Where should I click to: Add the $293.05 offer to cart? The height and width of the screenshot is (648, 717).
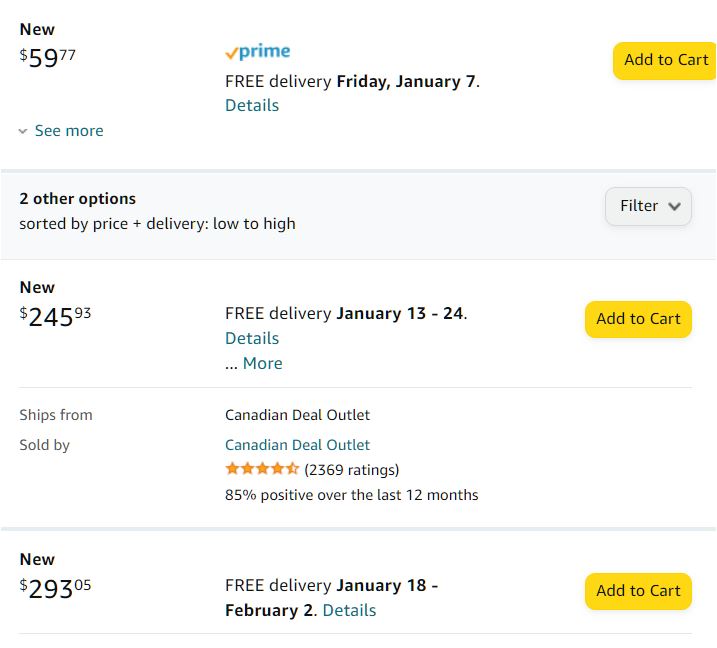coord(638,591)
